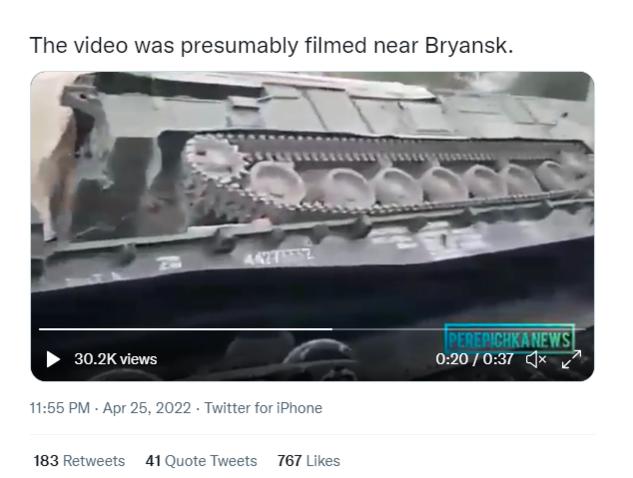
Task: Show the 767 Likes list
Action: click(309, 461)
